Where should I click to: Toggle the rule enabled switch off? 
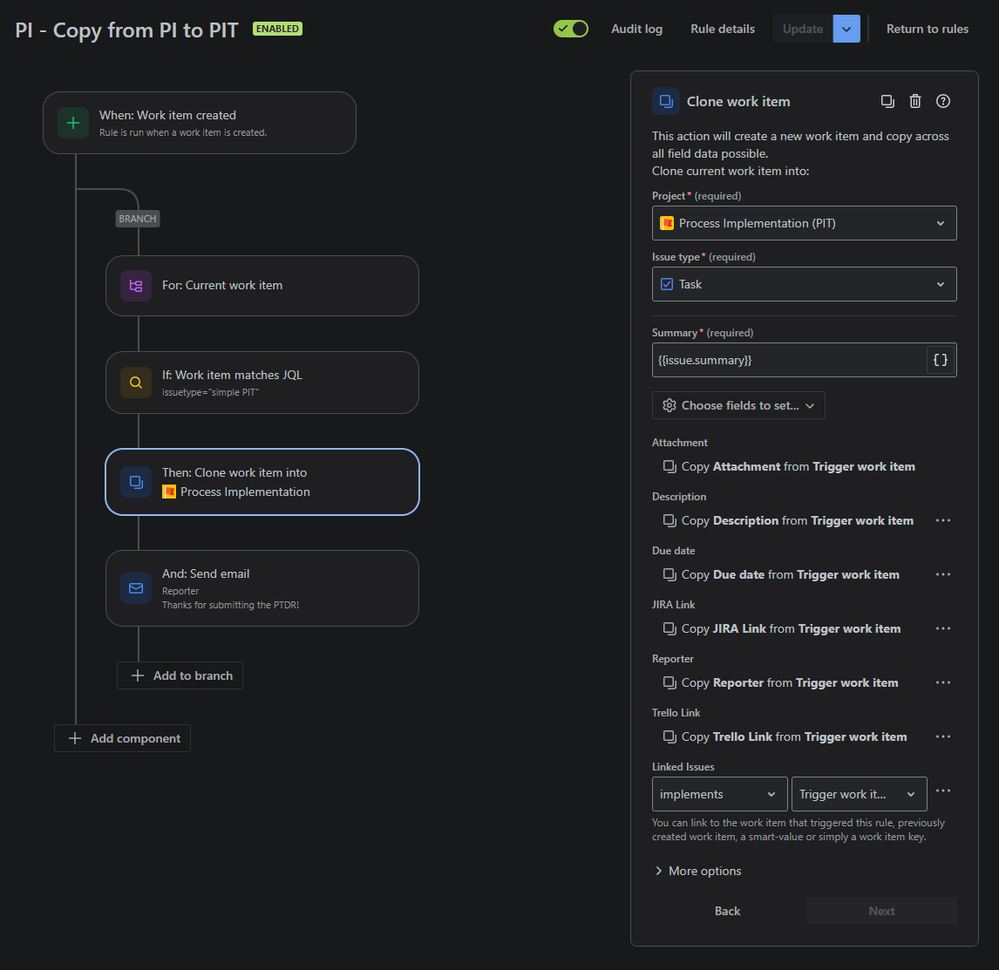571,29
